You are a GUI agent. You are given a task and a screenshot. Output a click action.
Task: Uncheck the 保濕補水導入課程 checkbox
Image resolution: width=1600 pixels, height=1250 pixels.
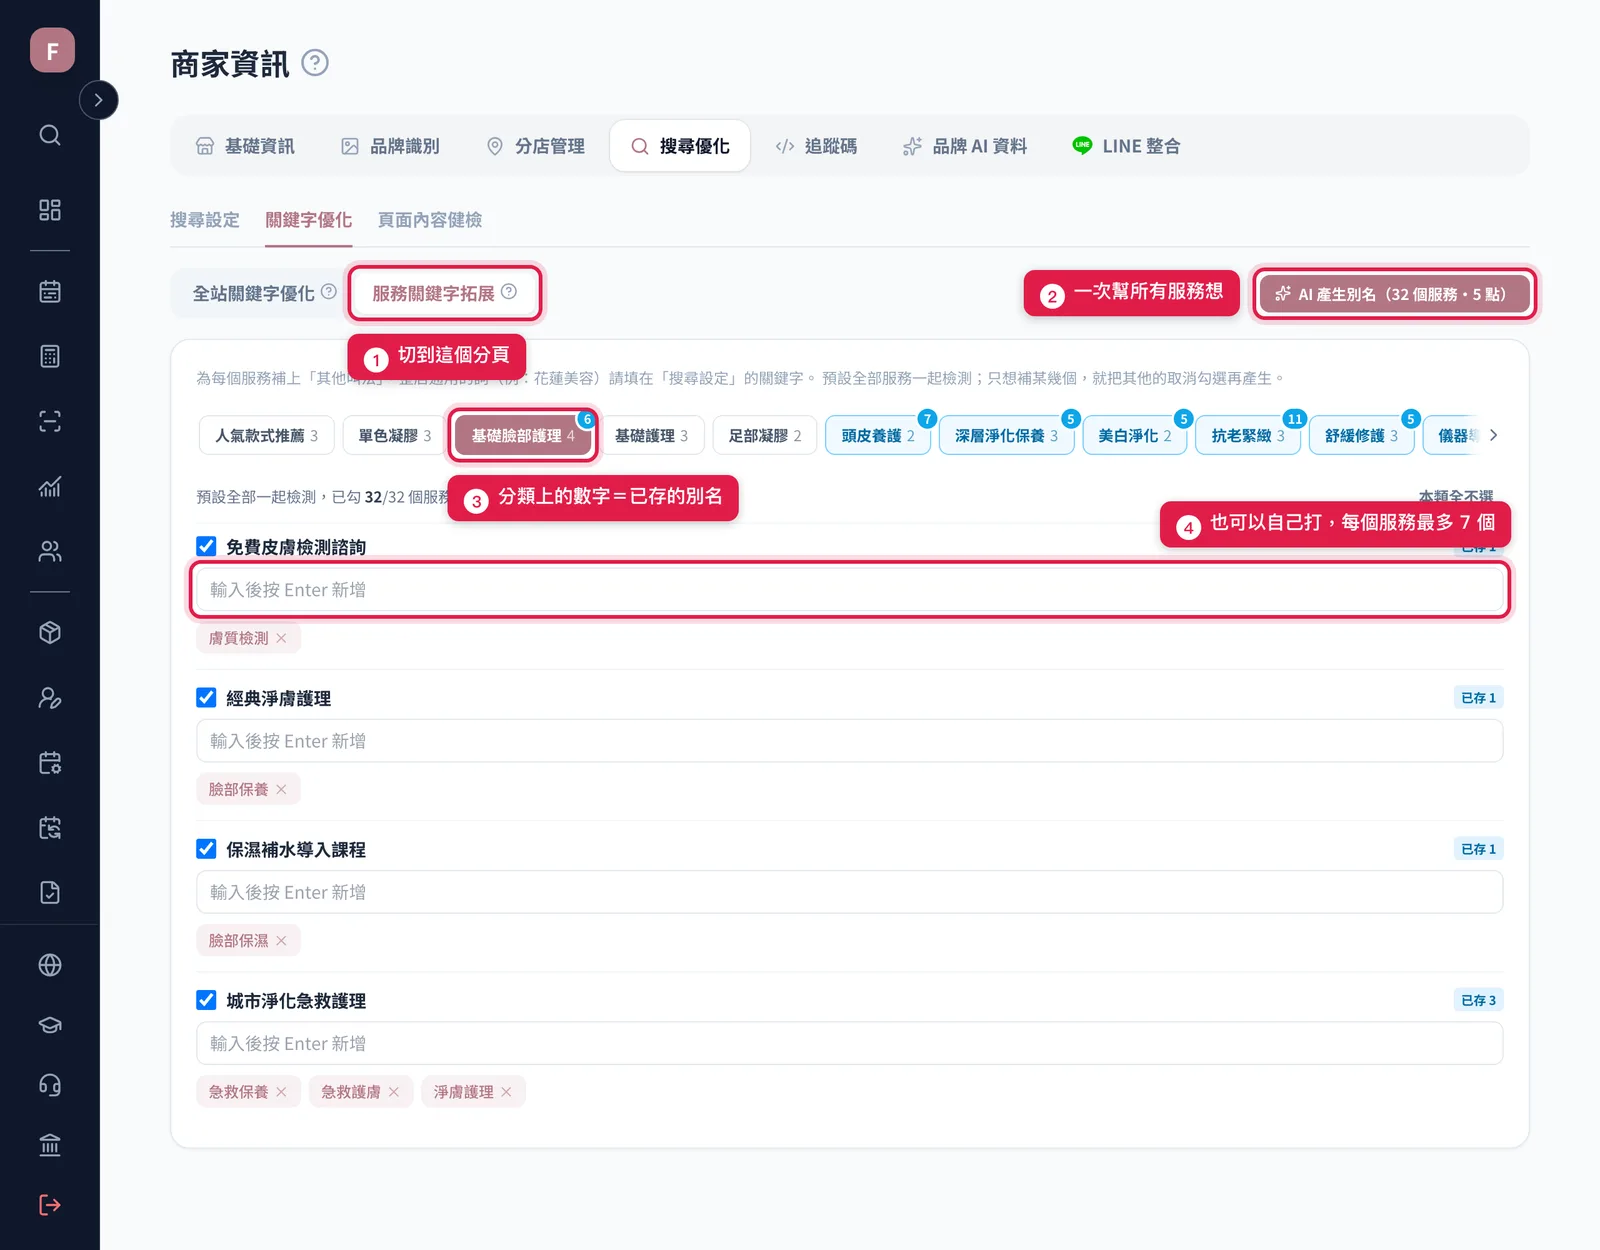(206, 848)
